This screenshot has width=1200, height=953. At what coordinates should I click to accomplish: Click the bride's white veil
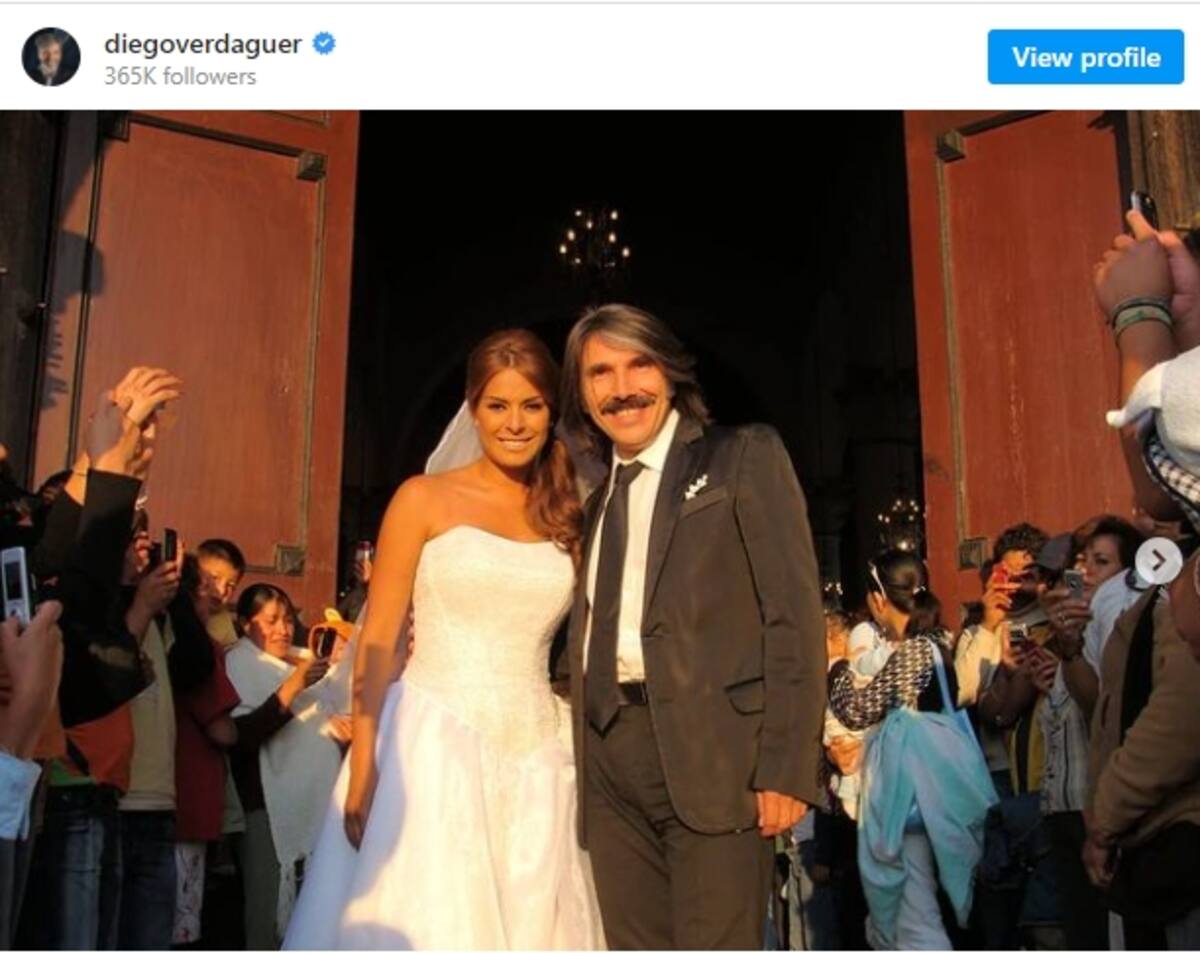pyautogui.click(x=453, y=442)
